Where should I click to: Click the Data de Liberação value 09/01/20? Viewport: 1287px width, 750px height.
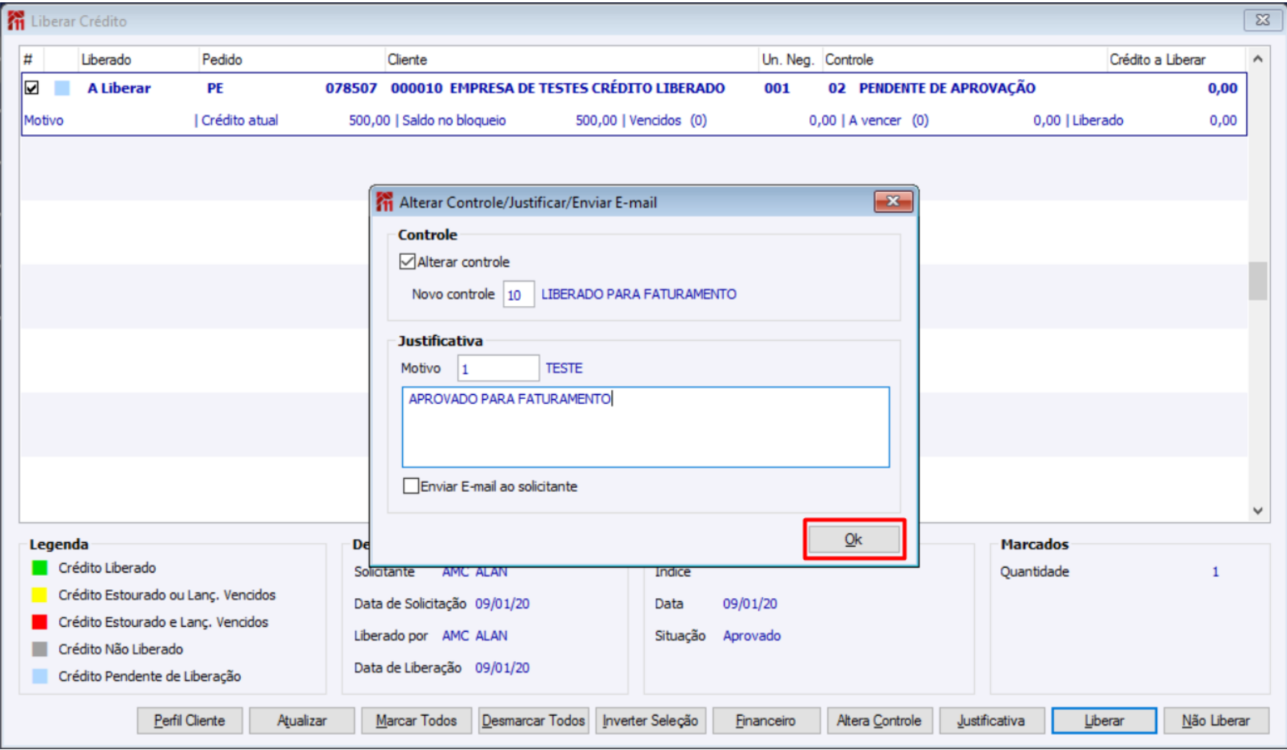[502, 668]
